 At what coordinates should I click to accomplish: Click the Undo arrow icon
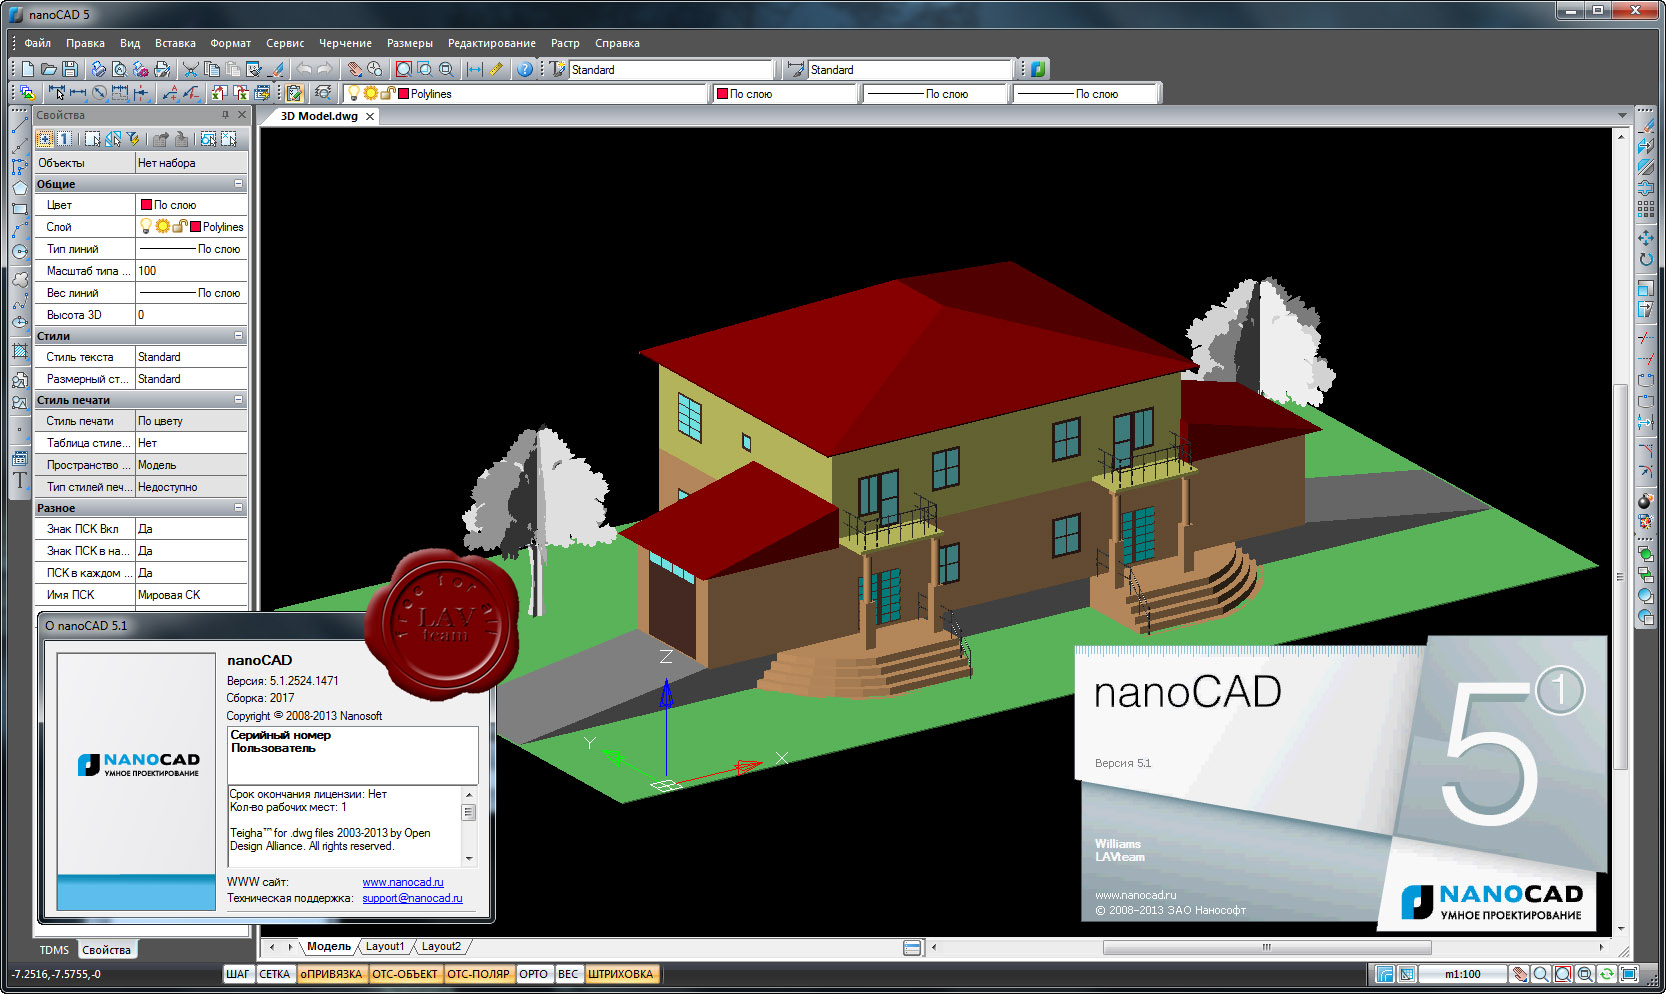coord(304,69)
